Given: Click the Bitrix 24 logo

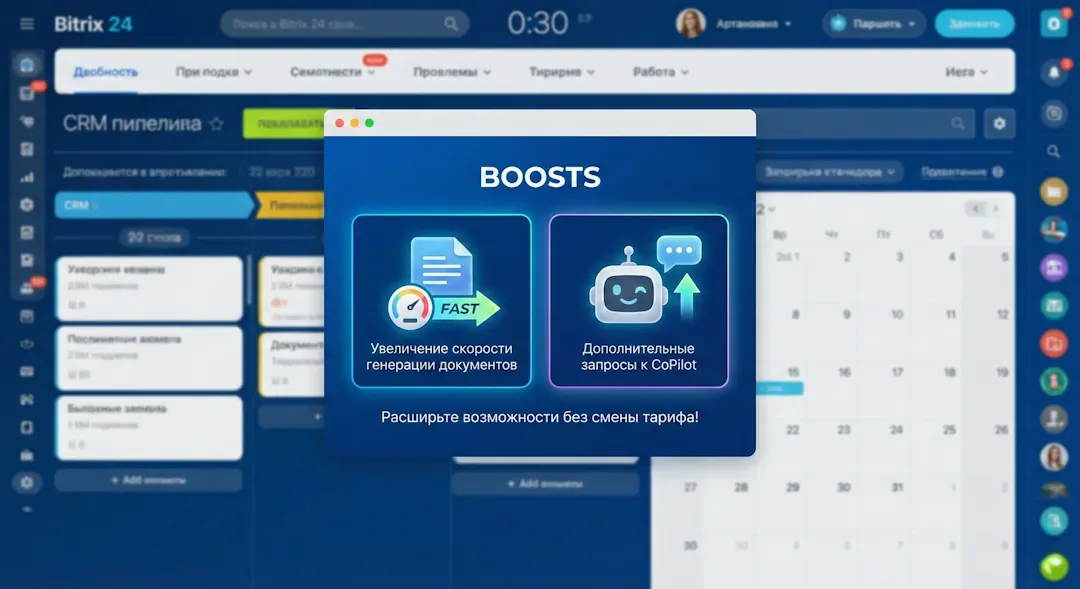Looking at the screenshot, I should pyautogui.click(x=92, y=23).
